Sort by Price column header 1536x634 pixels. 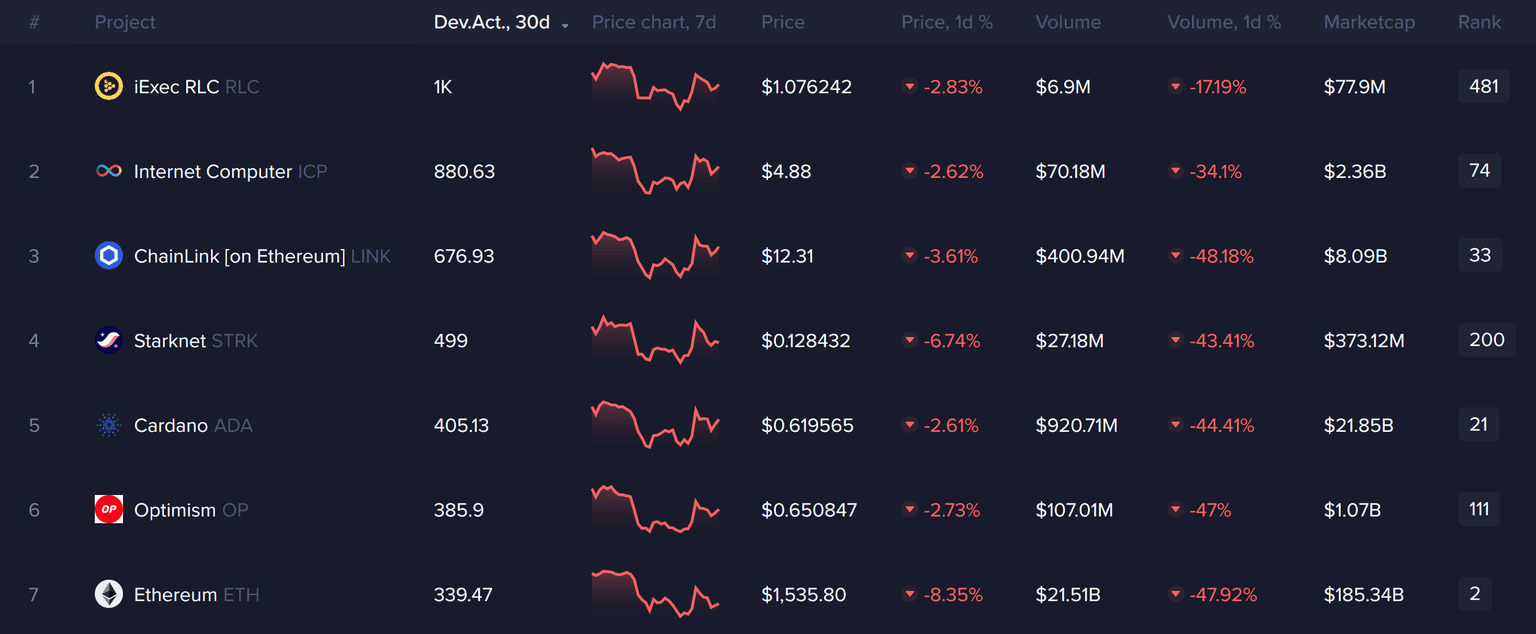pos(782,22)
